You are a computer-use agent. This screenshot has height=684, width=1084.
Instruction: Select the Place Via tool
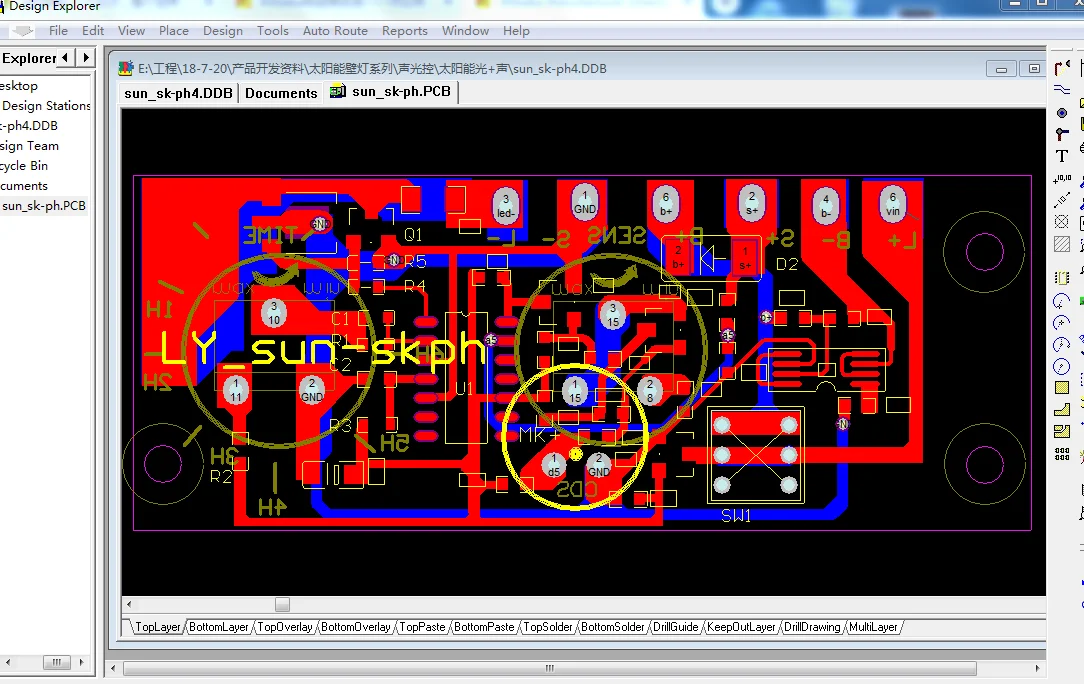click(1062, 135)
